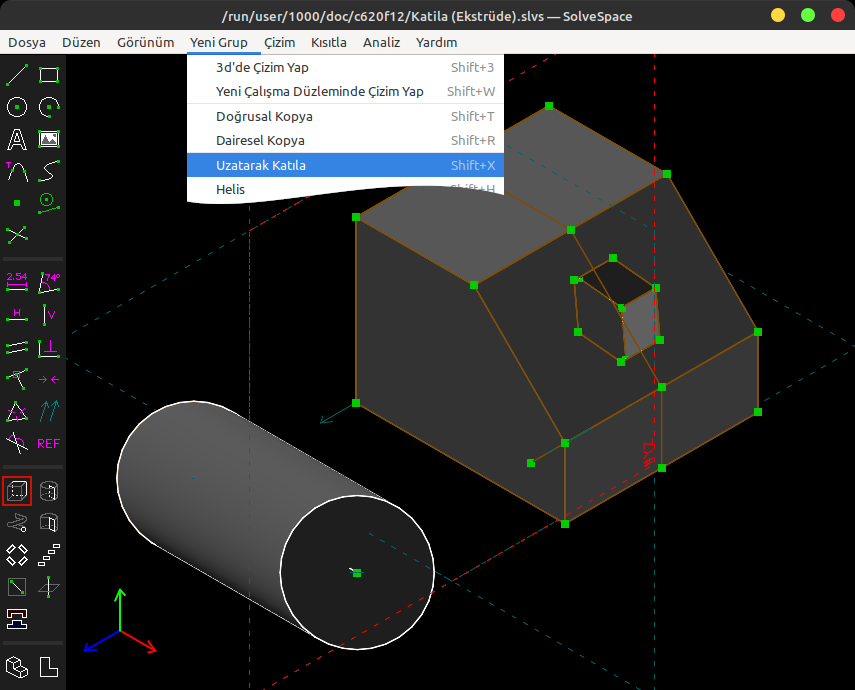The image size is (855, 690).
Task: Click the helix group toolbar icon
Action: pyautogui.click(x=17, y=523)
